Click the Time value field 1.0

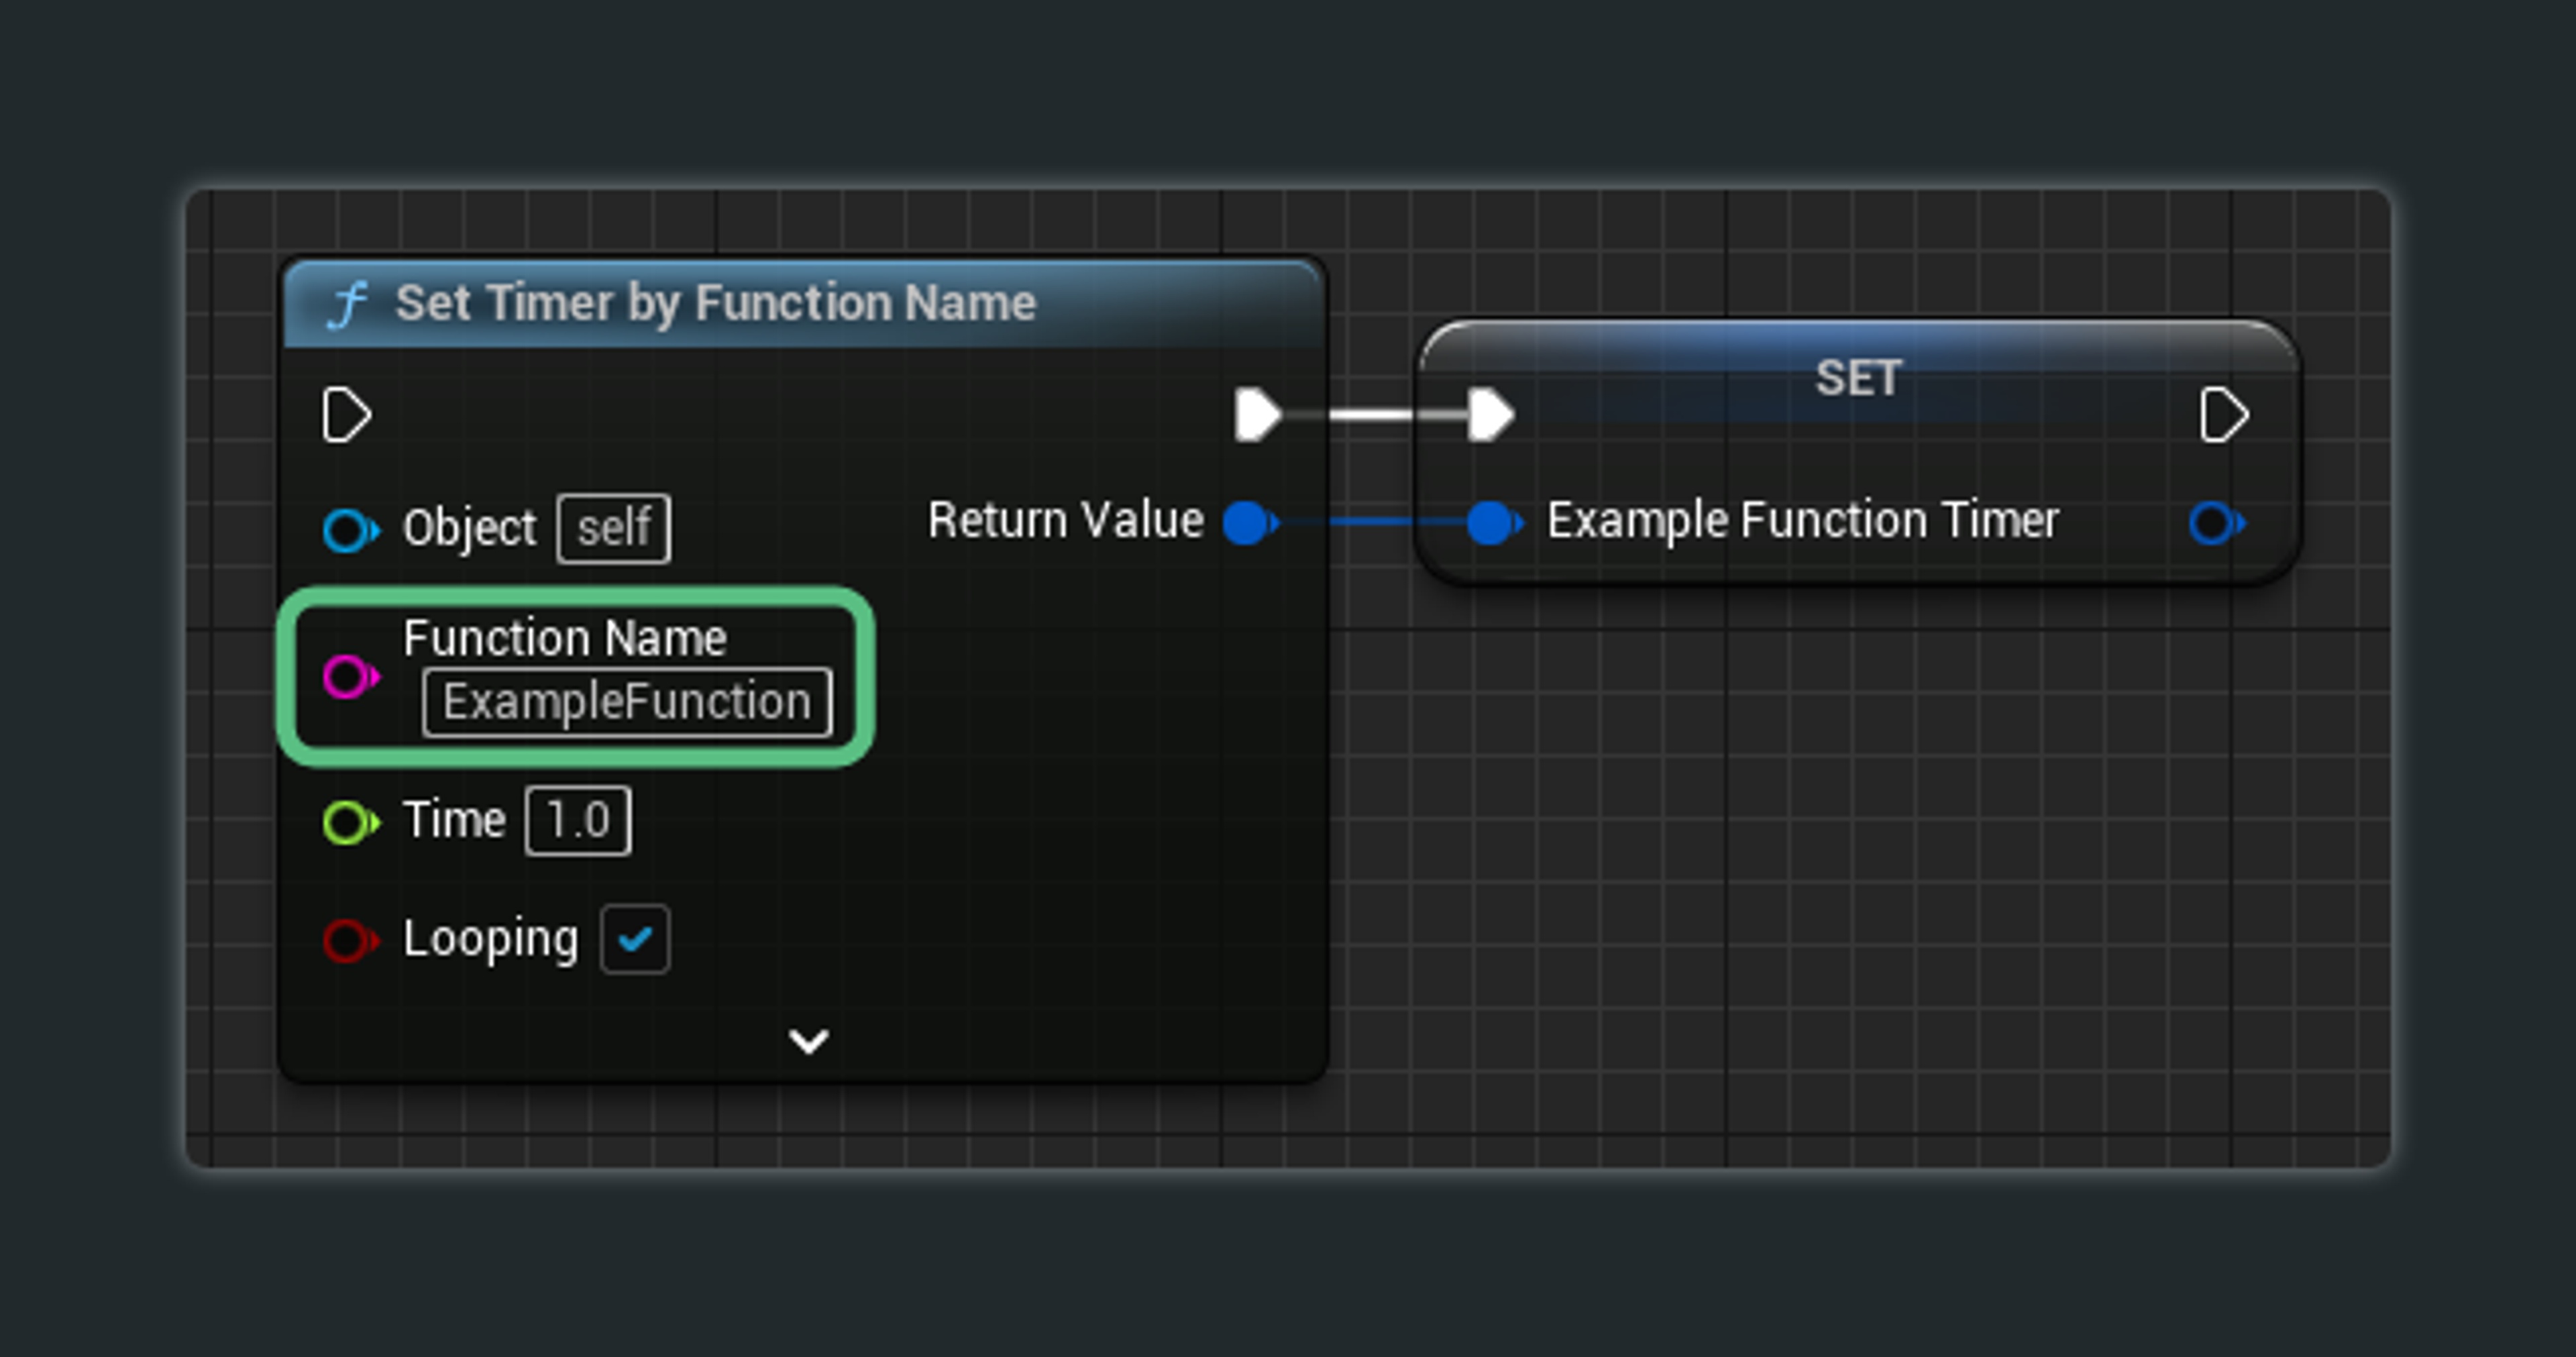pyautogui.click(x=578, y=821)
